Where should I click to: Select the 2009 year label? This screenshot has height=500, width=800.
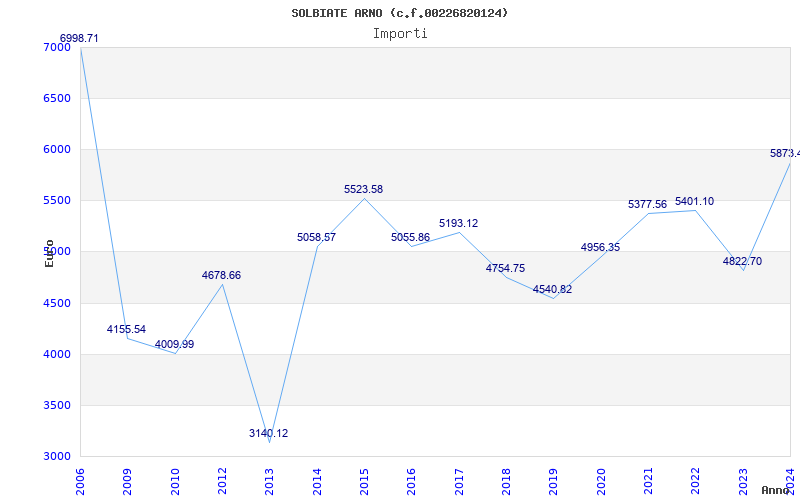point(128,482)
